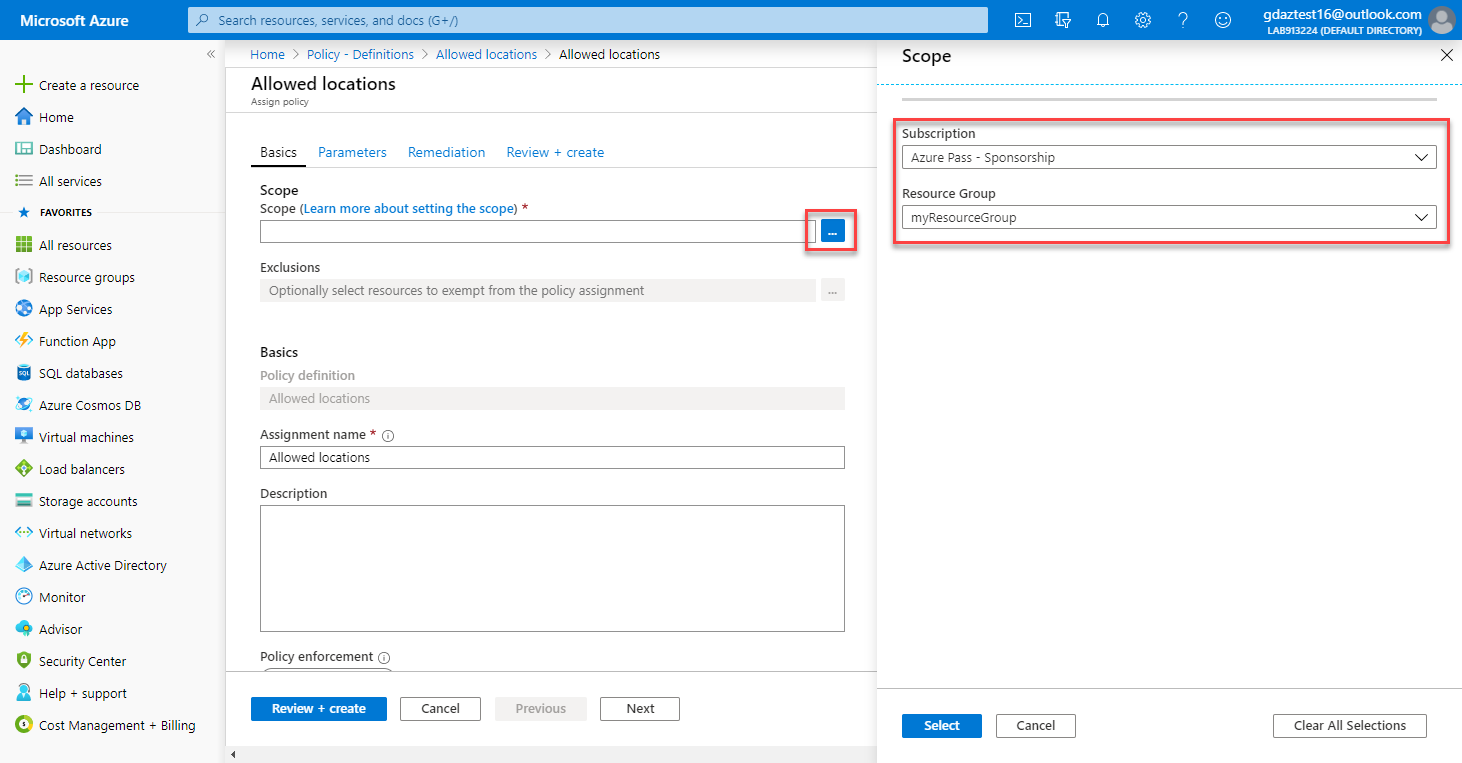Click the Storage accounts icon

24,501
